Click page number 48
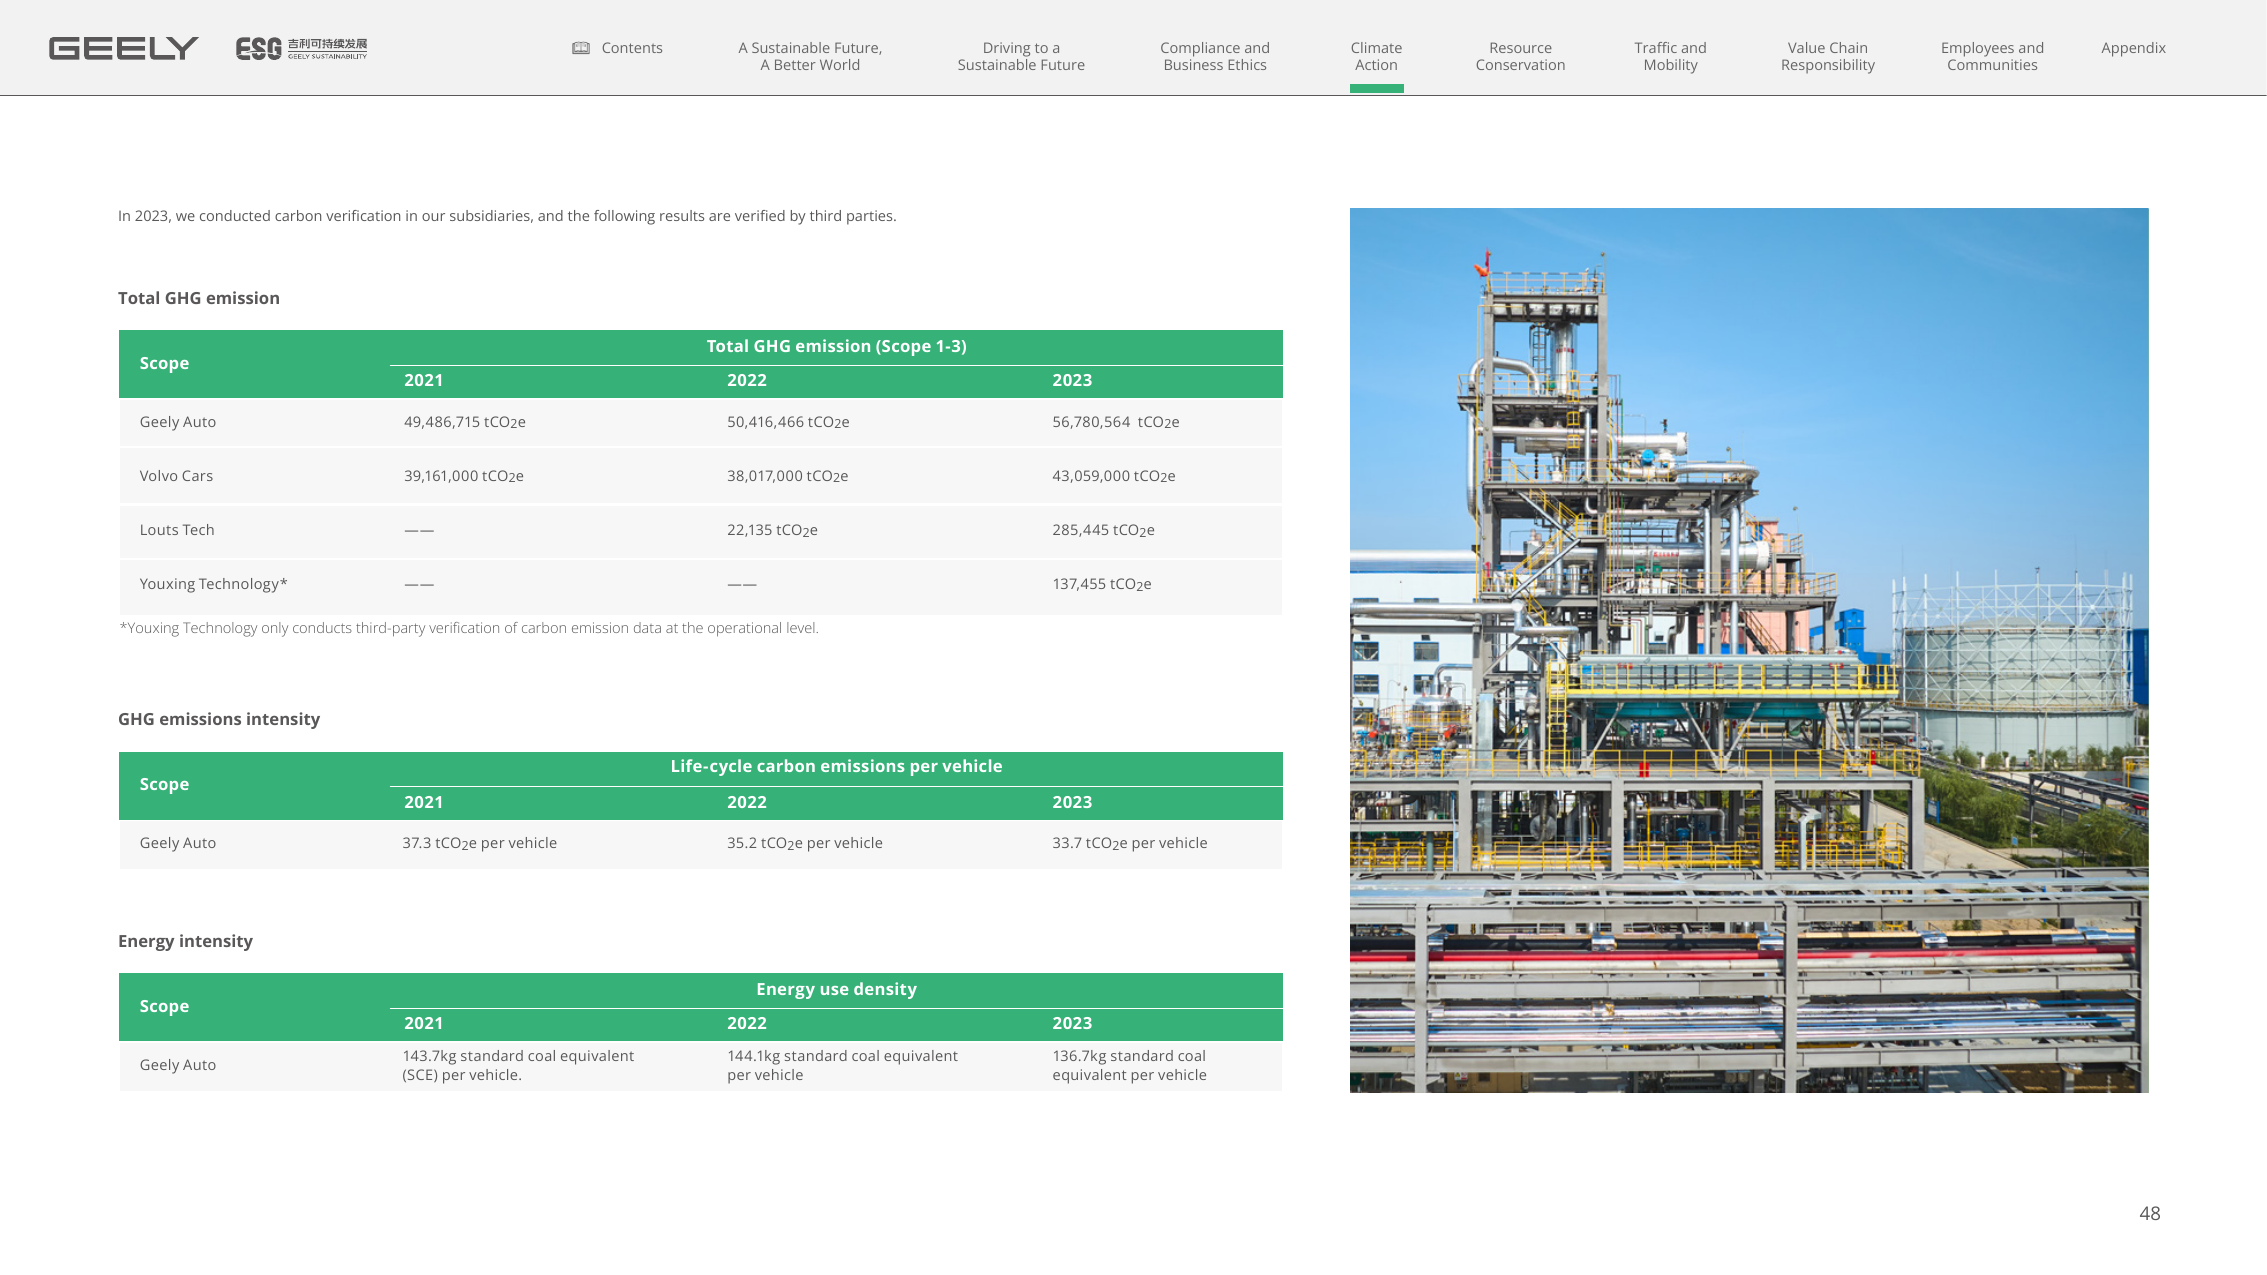The width and height of the screenshot is (2267, 1275). [x=2149, y=1213]
